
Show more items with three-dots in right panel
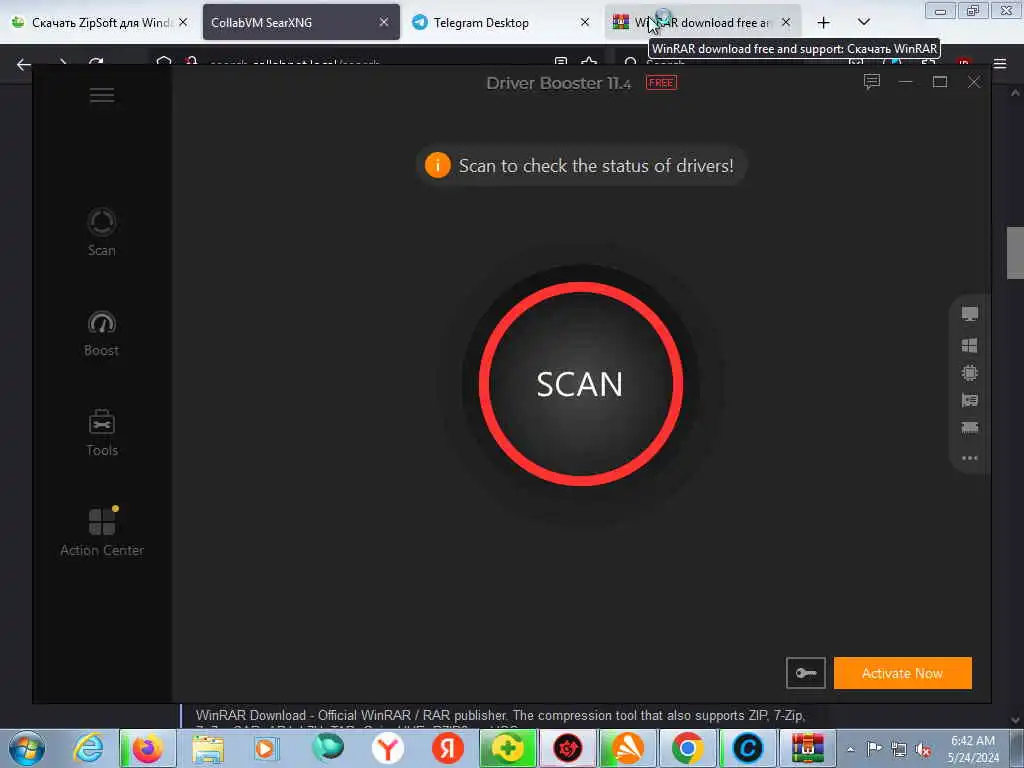970,458
